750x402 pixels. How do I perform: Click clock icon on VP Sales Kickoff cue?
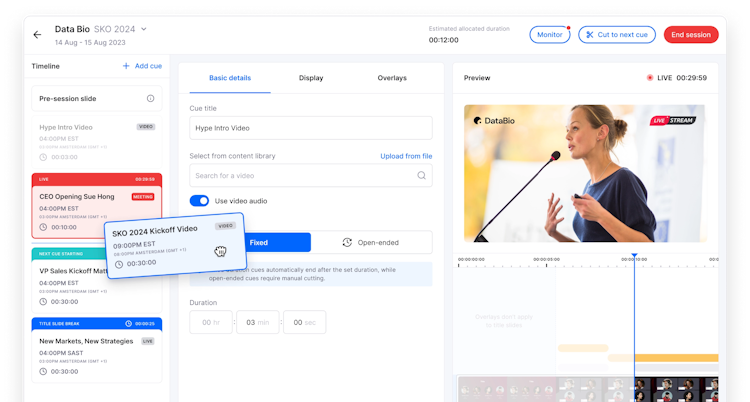(x=43, y=302)
